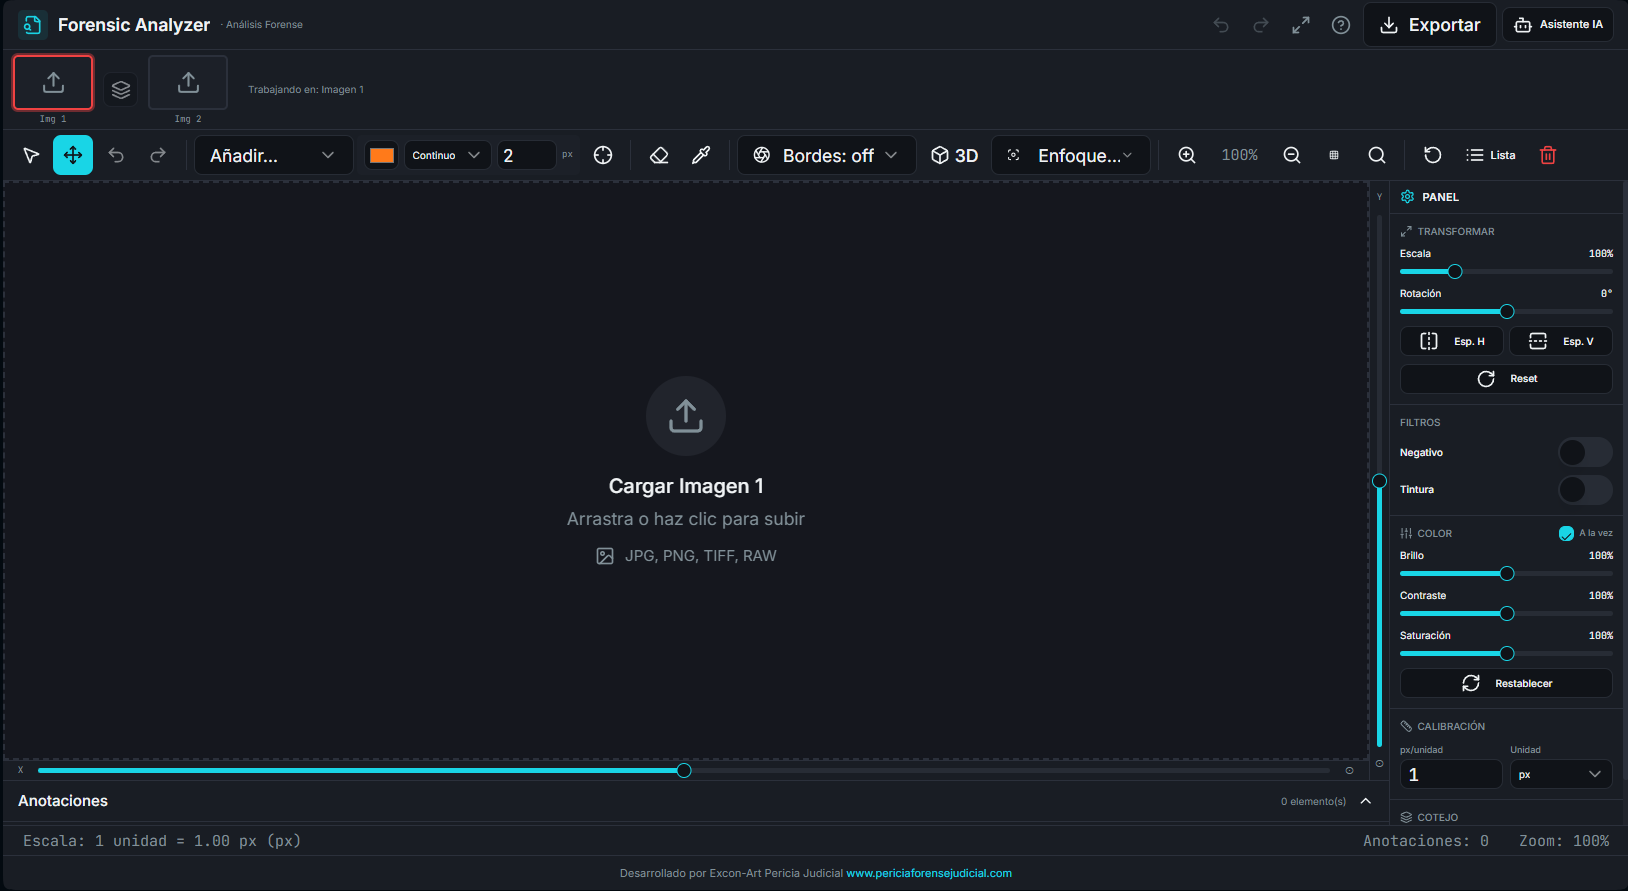Click the CALIBRACIÓN section header
Viewport: 1628px width, 891px height.
(1442, 726)
